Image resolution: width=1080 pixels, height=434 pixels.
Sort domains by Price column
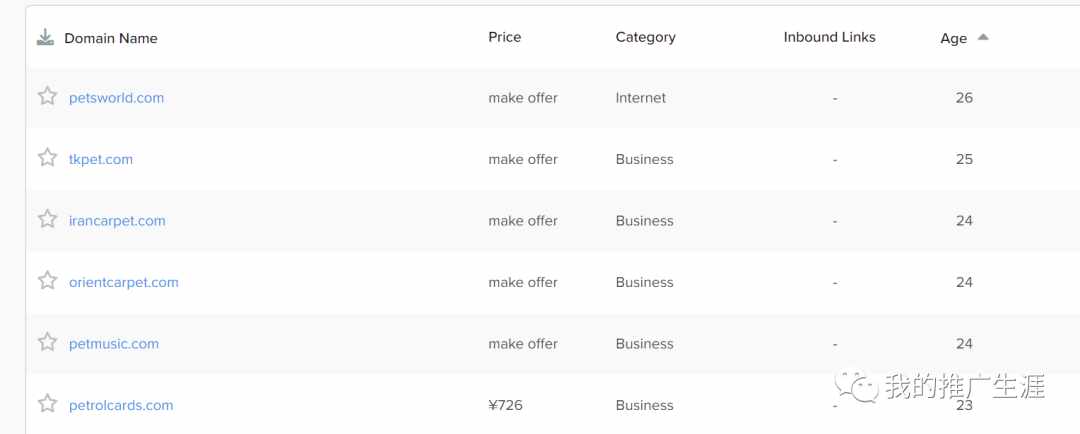505,37
